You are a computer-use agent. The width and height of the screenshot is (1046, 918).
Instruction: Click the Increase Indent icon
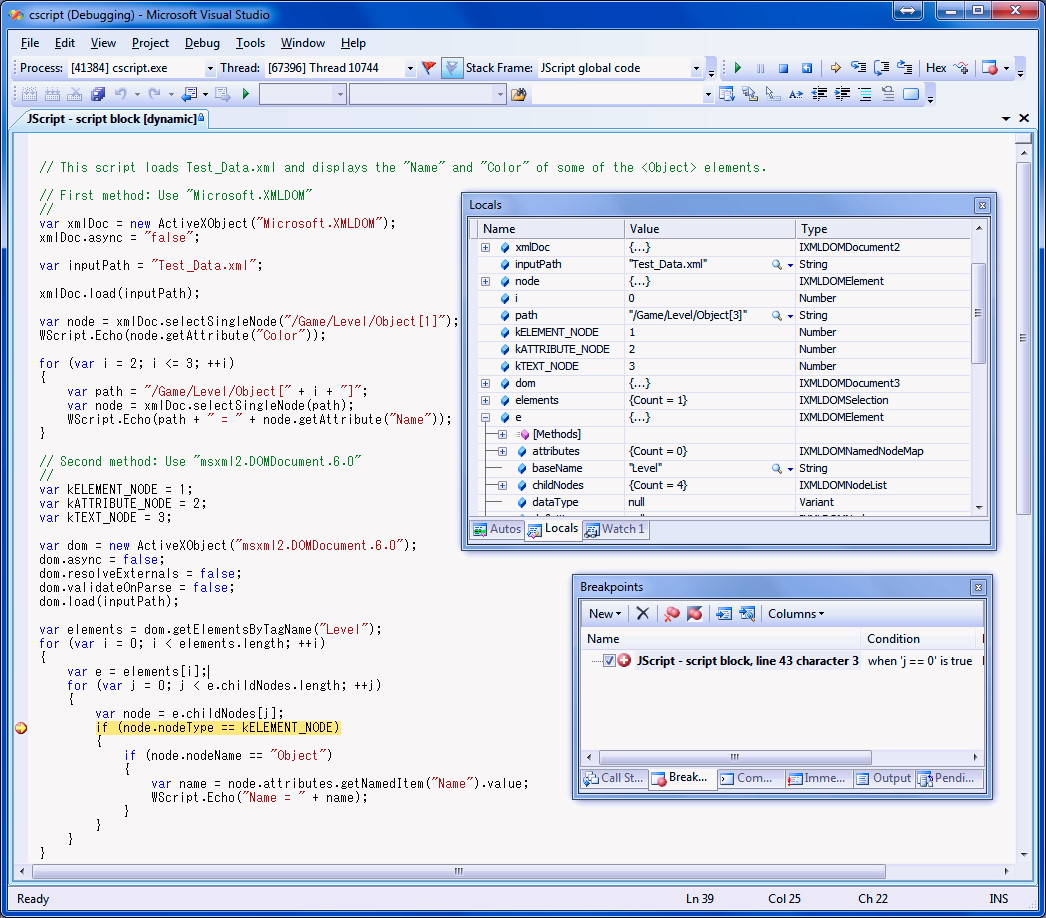(x=843, y=94)
